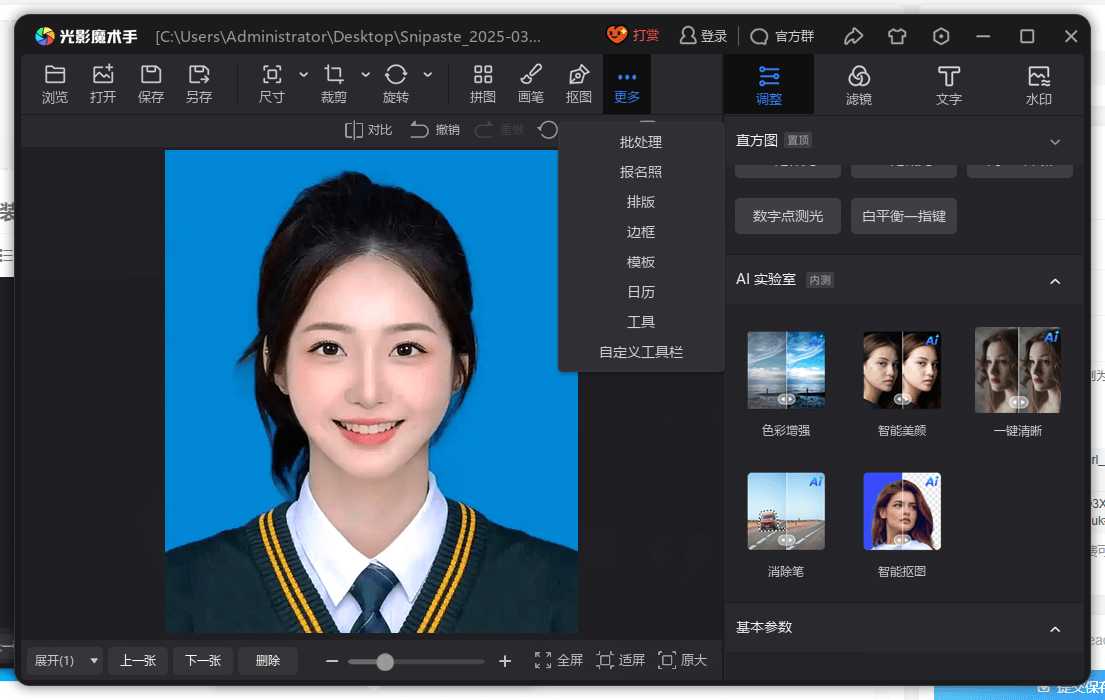Expand the dropdown arrow beside 旋转
The image size is (1105, 700).
click(427, 76)
